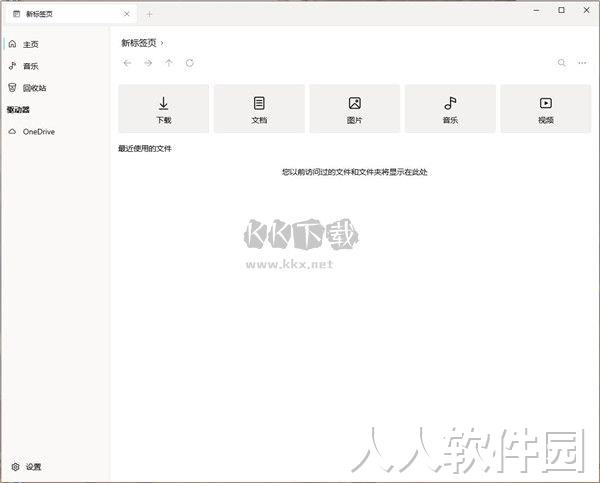Open 回收站 recycle bin in sidebar

(55, 88)
